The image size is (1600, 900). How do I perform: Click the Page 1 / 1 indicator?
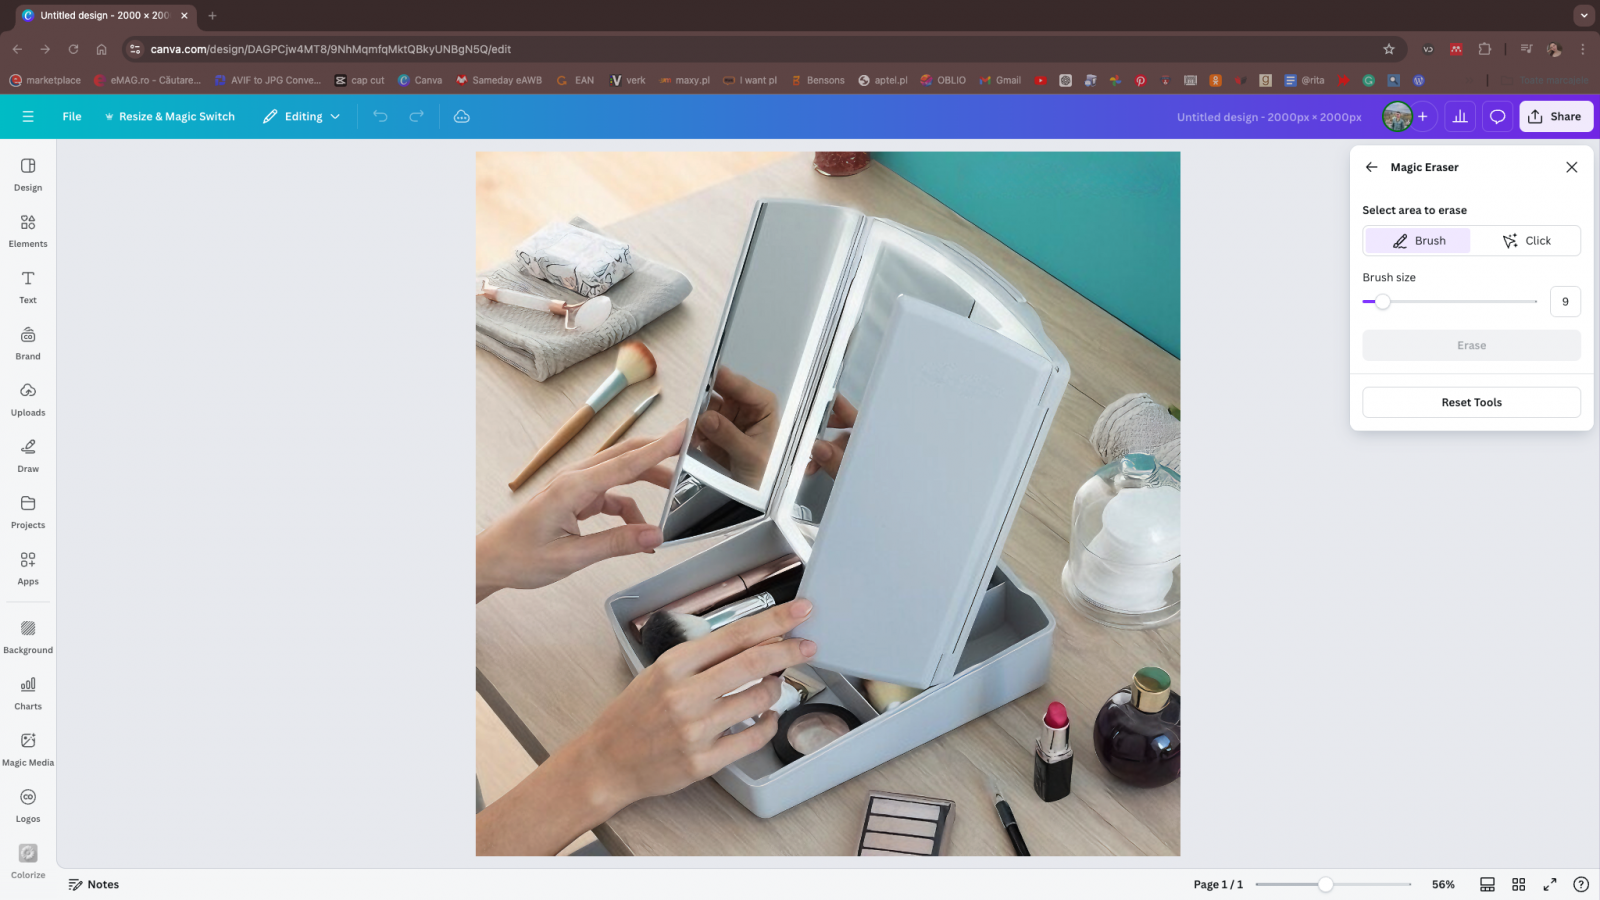tap(1218, 884)
